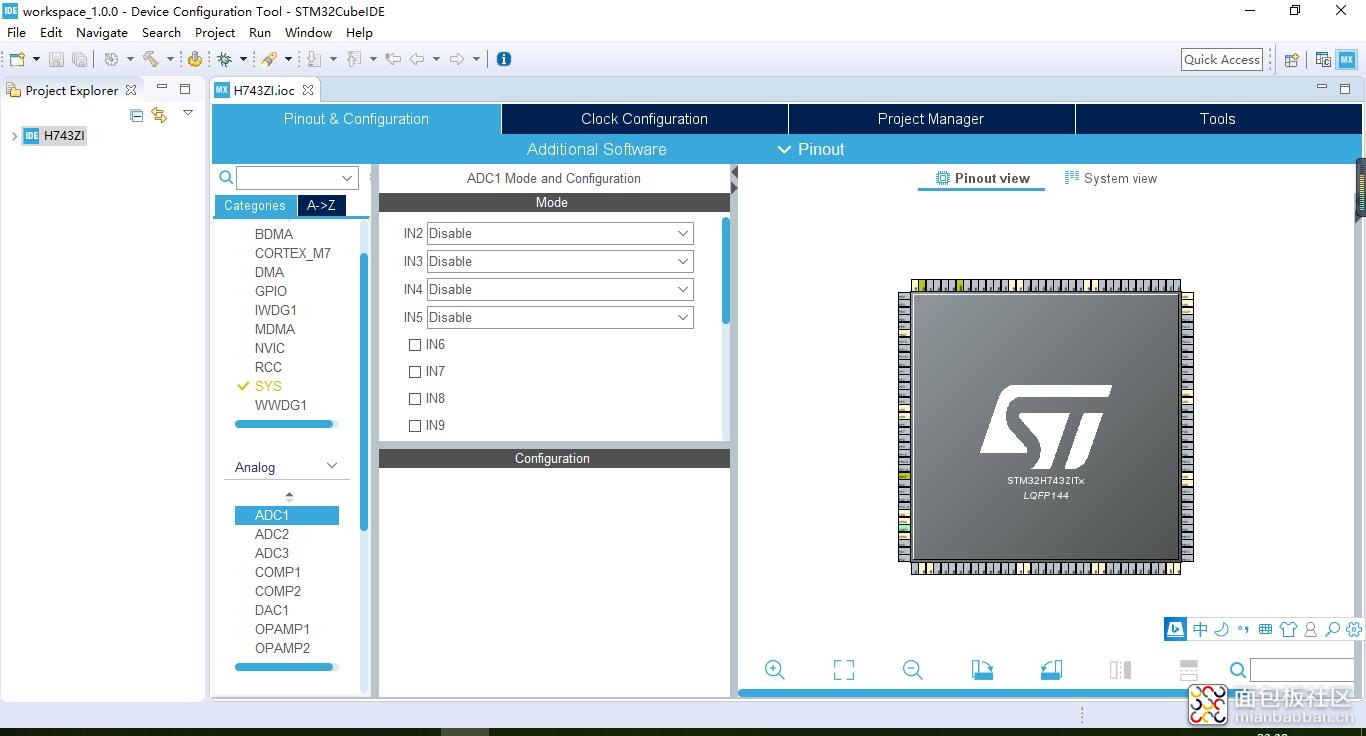Click the peripheral search magnifier icon
Viewport: 1366px width, 736px height.
(x=227, y=178)
